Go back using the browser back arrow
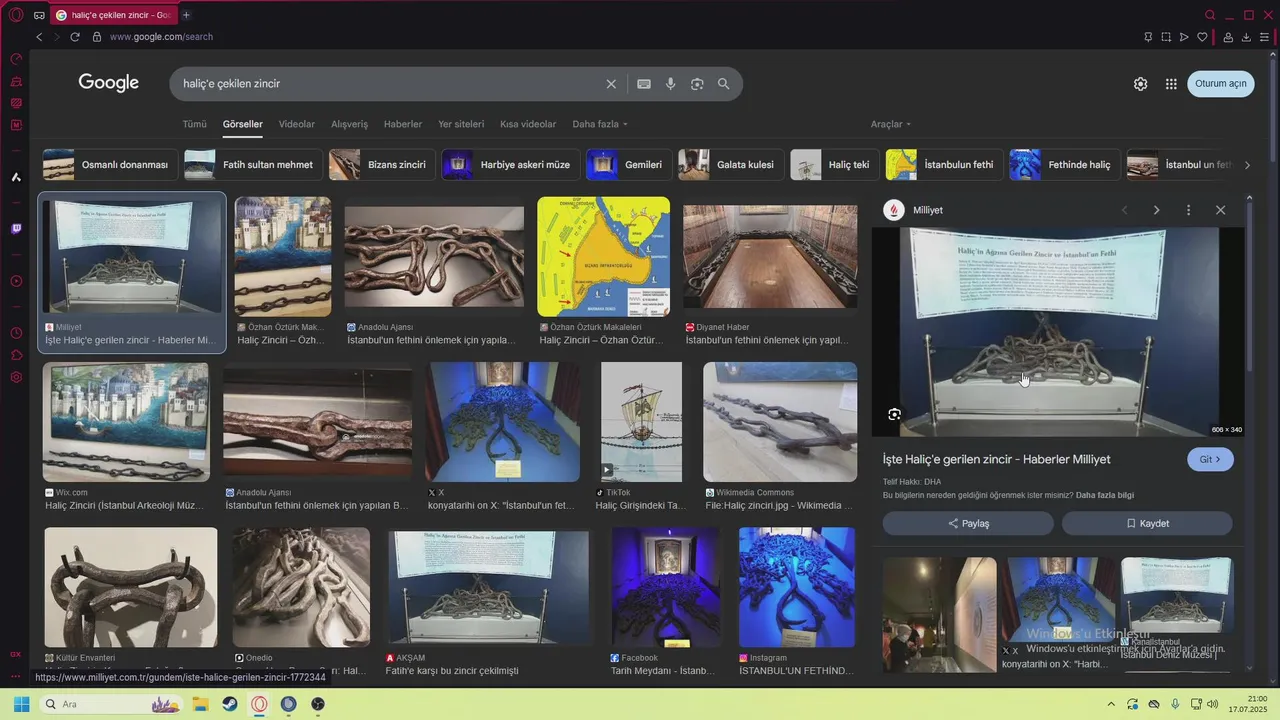This screenshot has height=720, width=1280. click(x=39, y=37)
